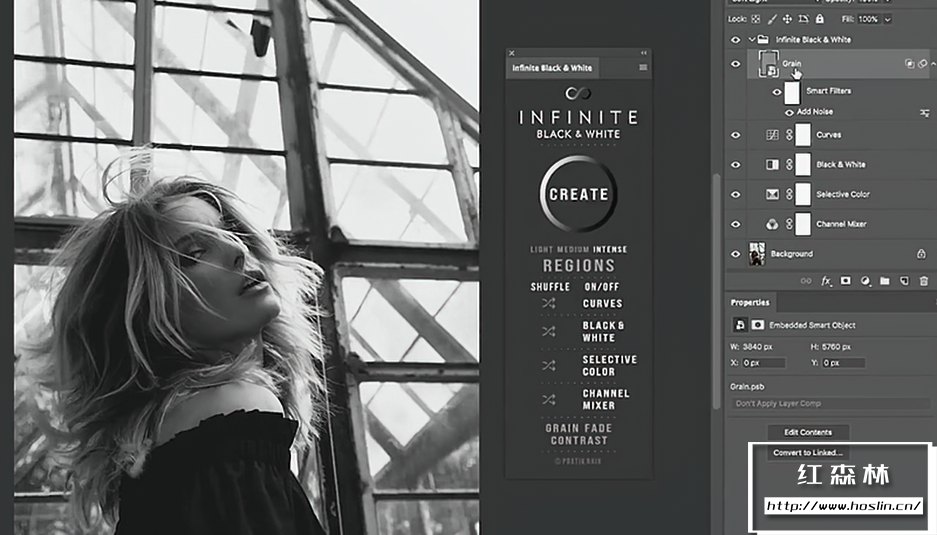This screenshot has width=937, height=535.
Task: Click the REGIONS button
Action: pos(578,265)
